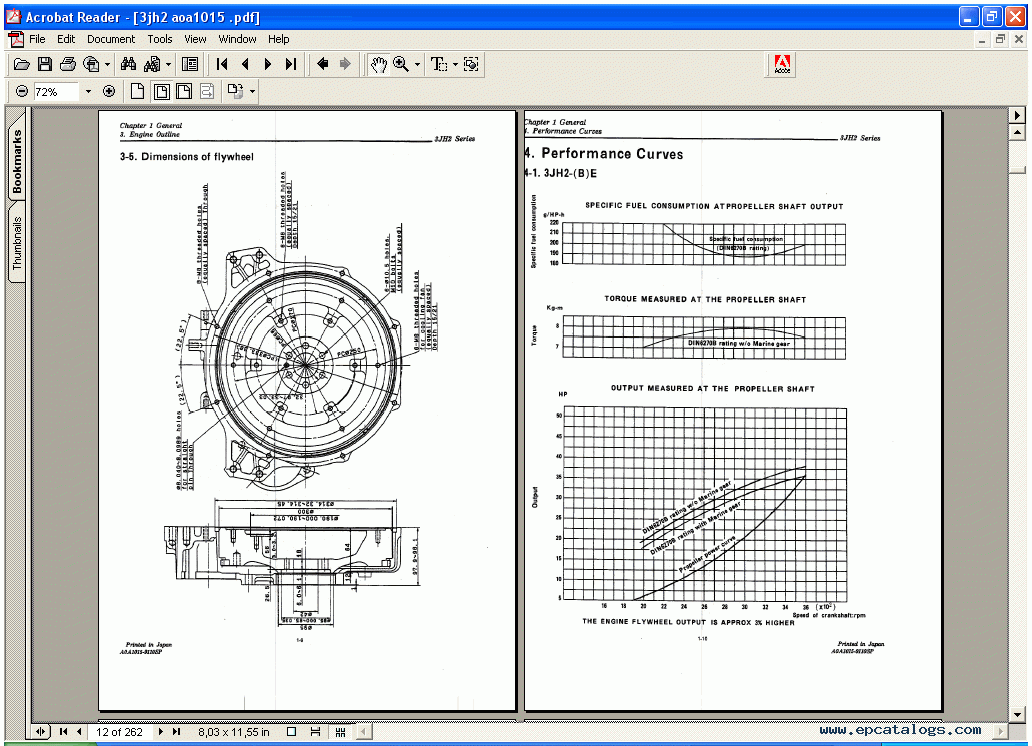Open the Help menu
Image resolution: width=1032 pixels, height=746 pixels.
[278, 40]
